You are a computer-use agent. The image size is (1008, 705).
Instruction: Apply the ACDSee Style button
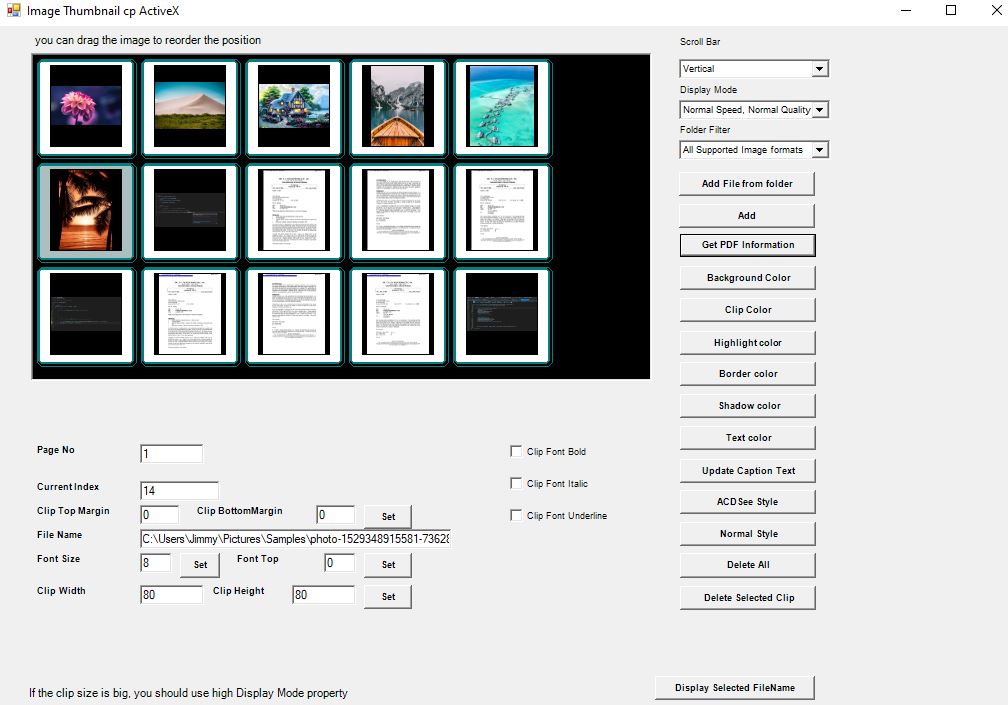(747, 502)
